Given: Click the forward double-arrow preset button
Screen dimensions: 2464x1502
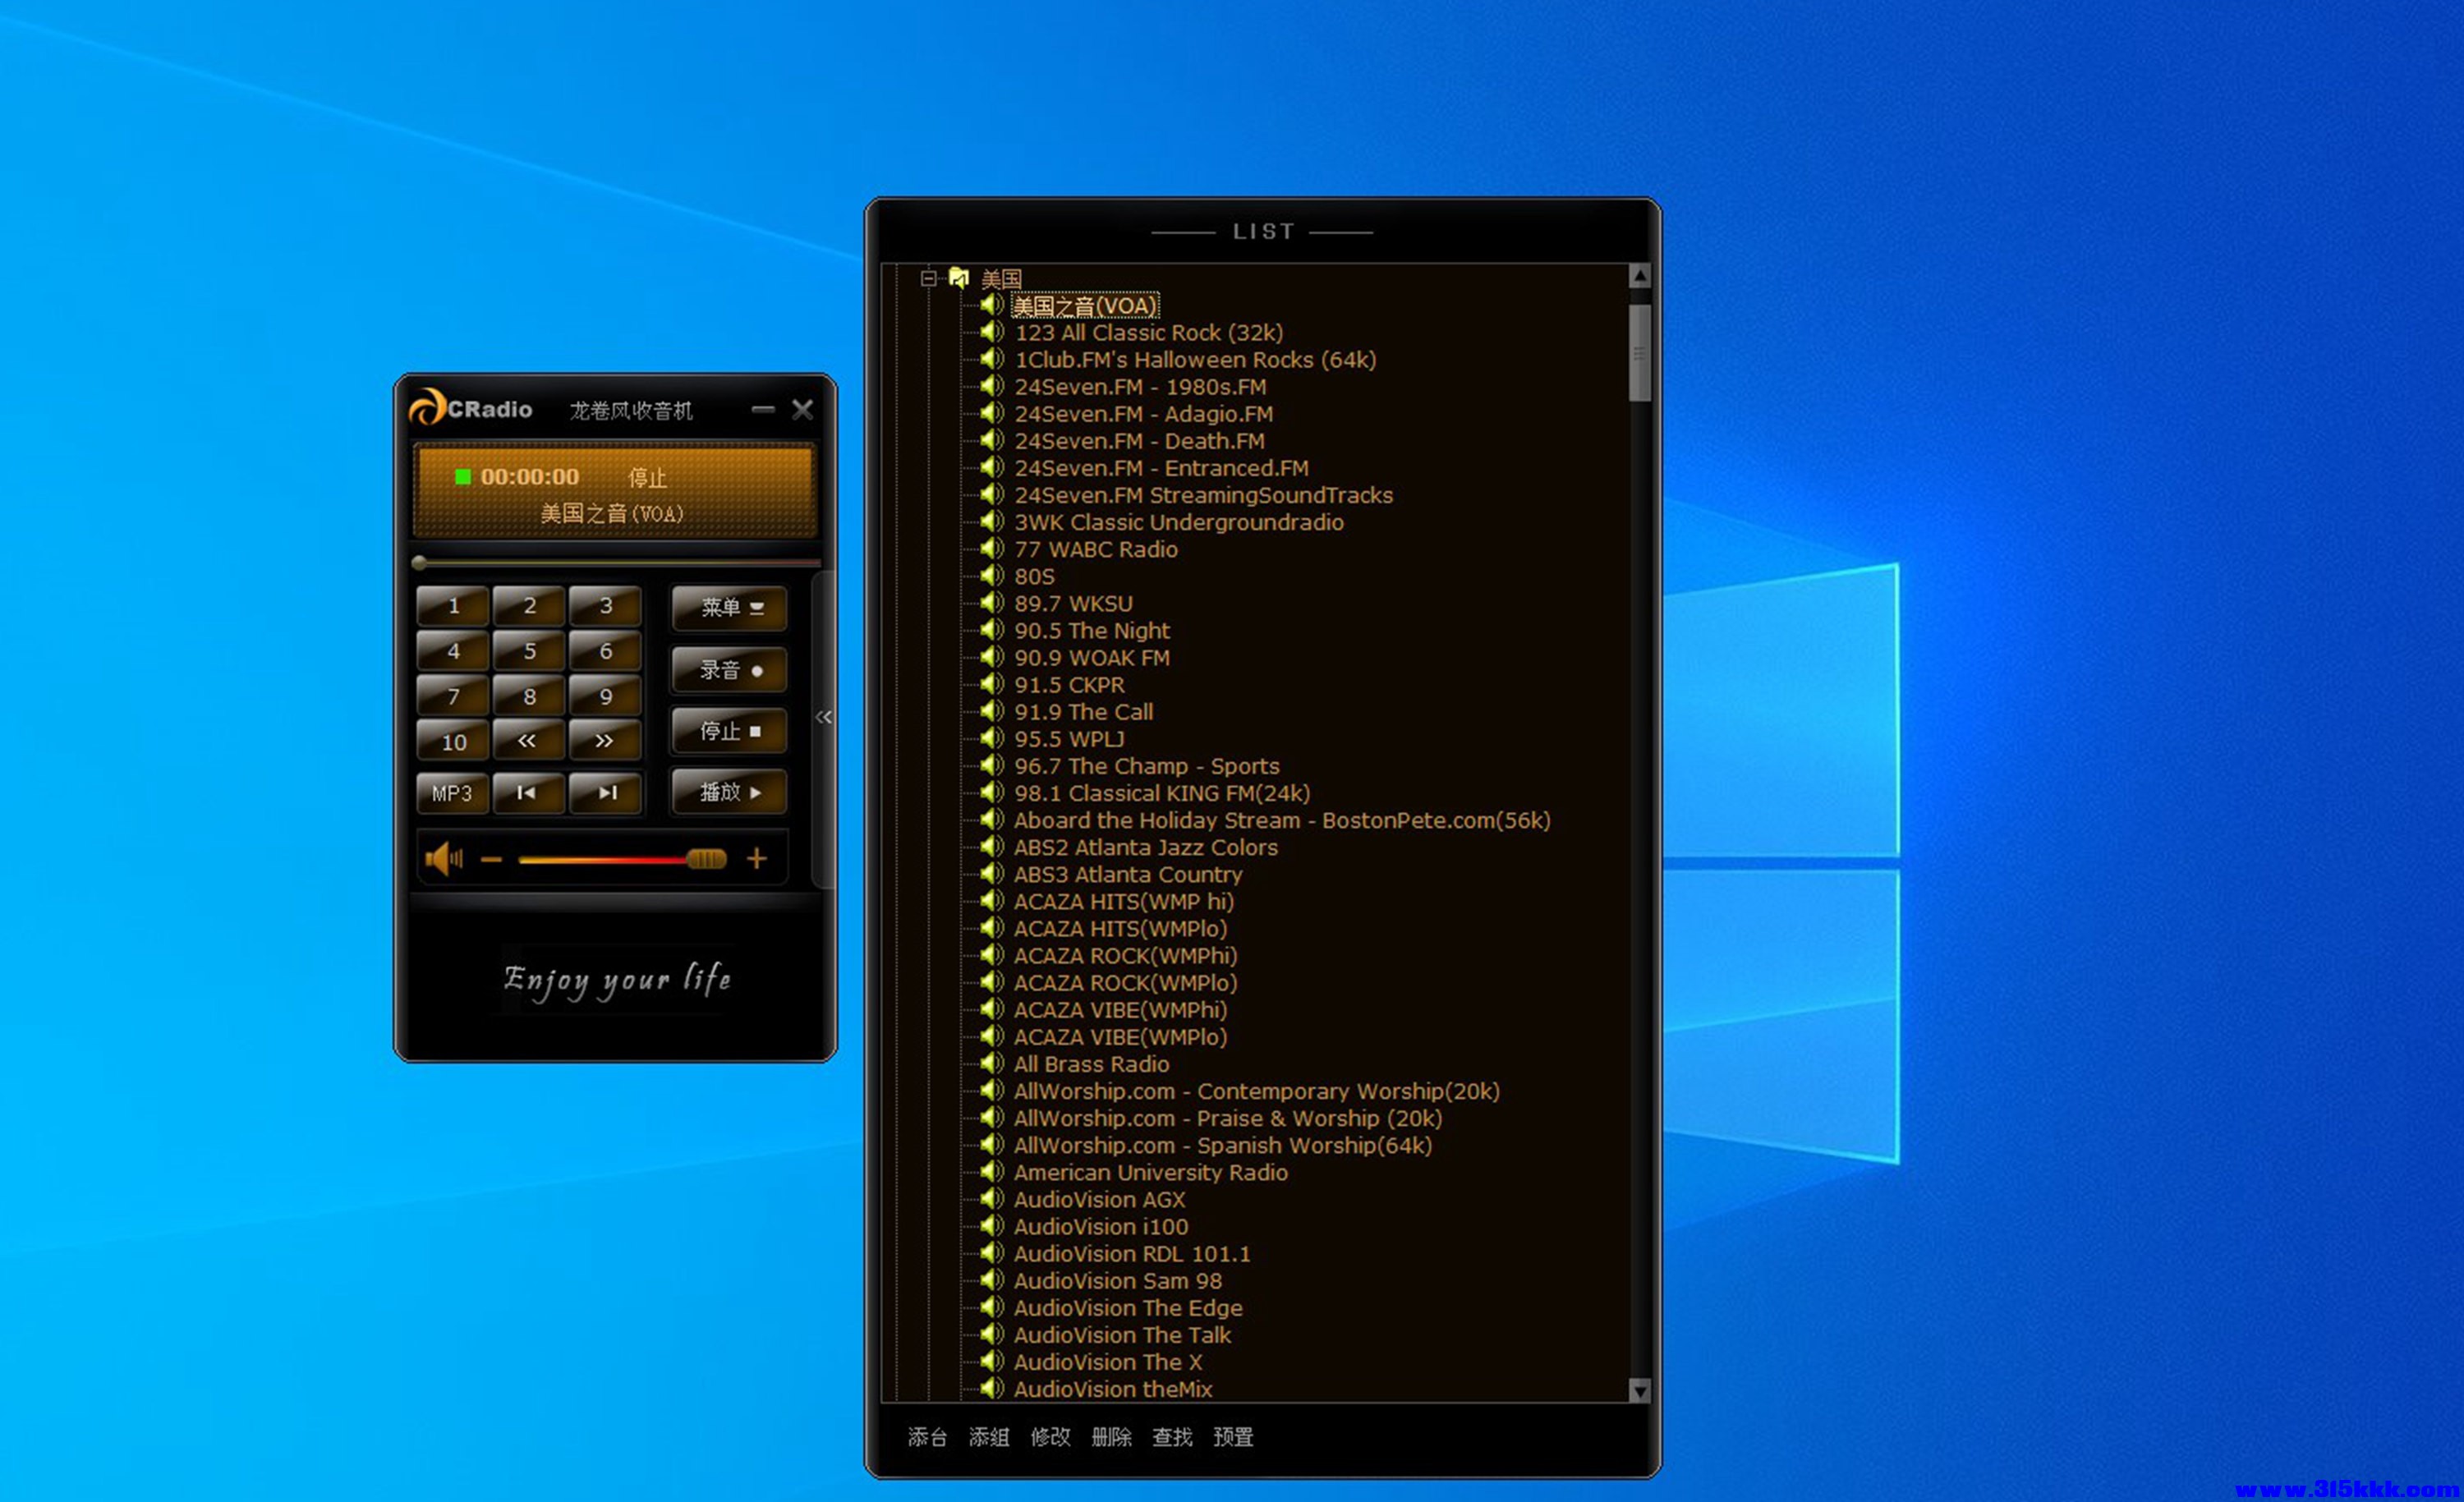Looking at the screenshot, I should tap(605, 741).
